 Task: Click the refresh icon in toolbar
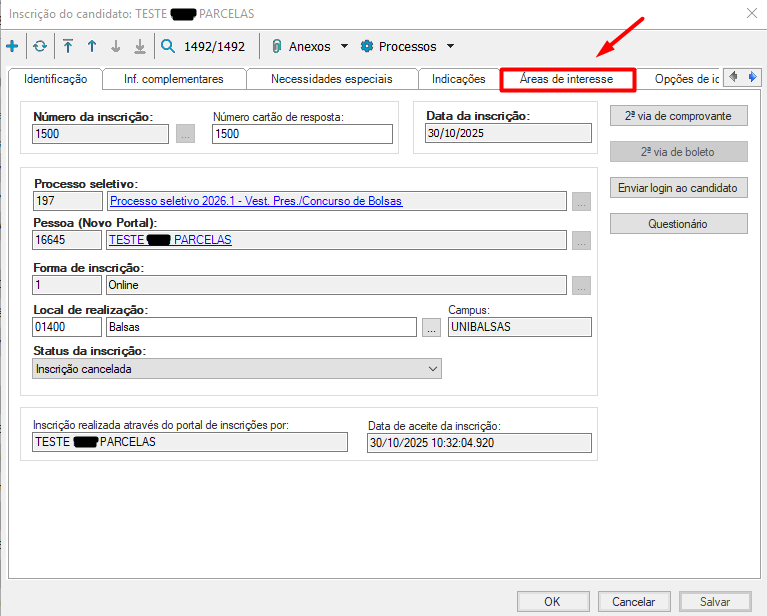(40, 46)
